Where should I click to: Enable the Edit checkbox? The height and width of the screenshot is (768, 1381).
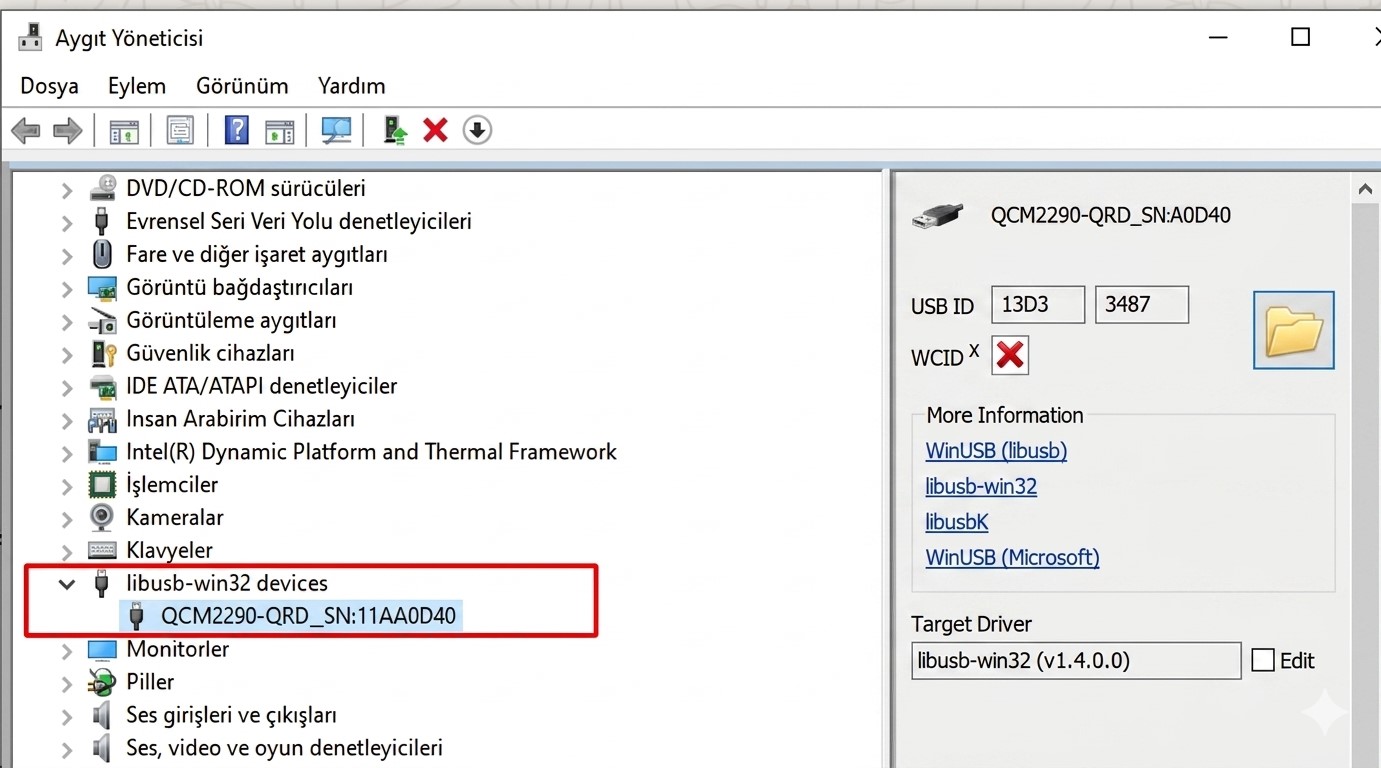1263,660
